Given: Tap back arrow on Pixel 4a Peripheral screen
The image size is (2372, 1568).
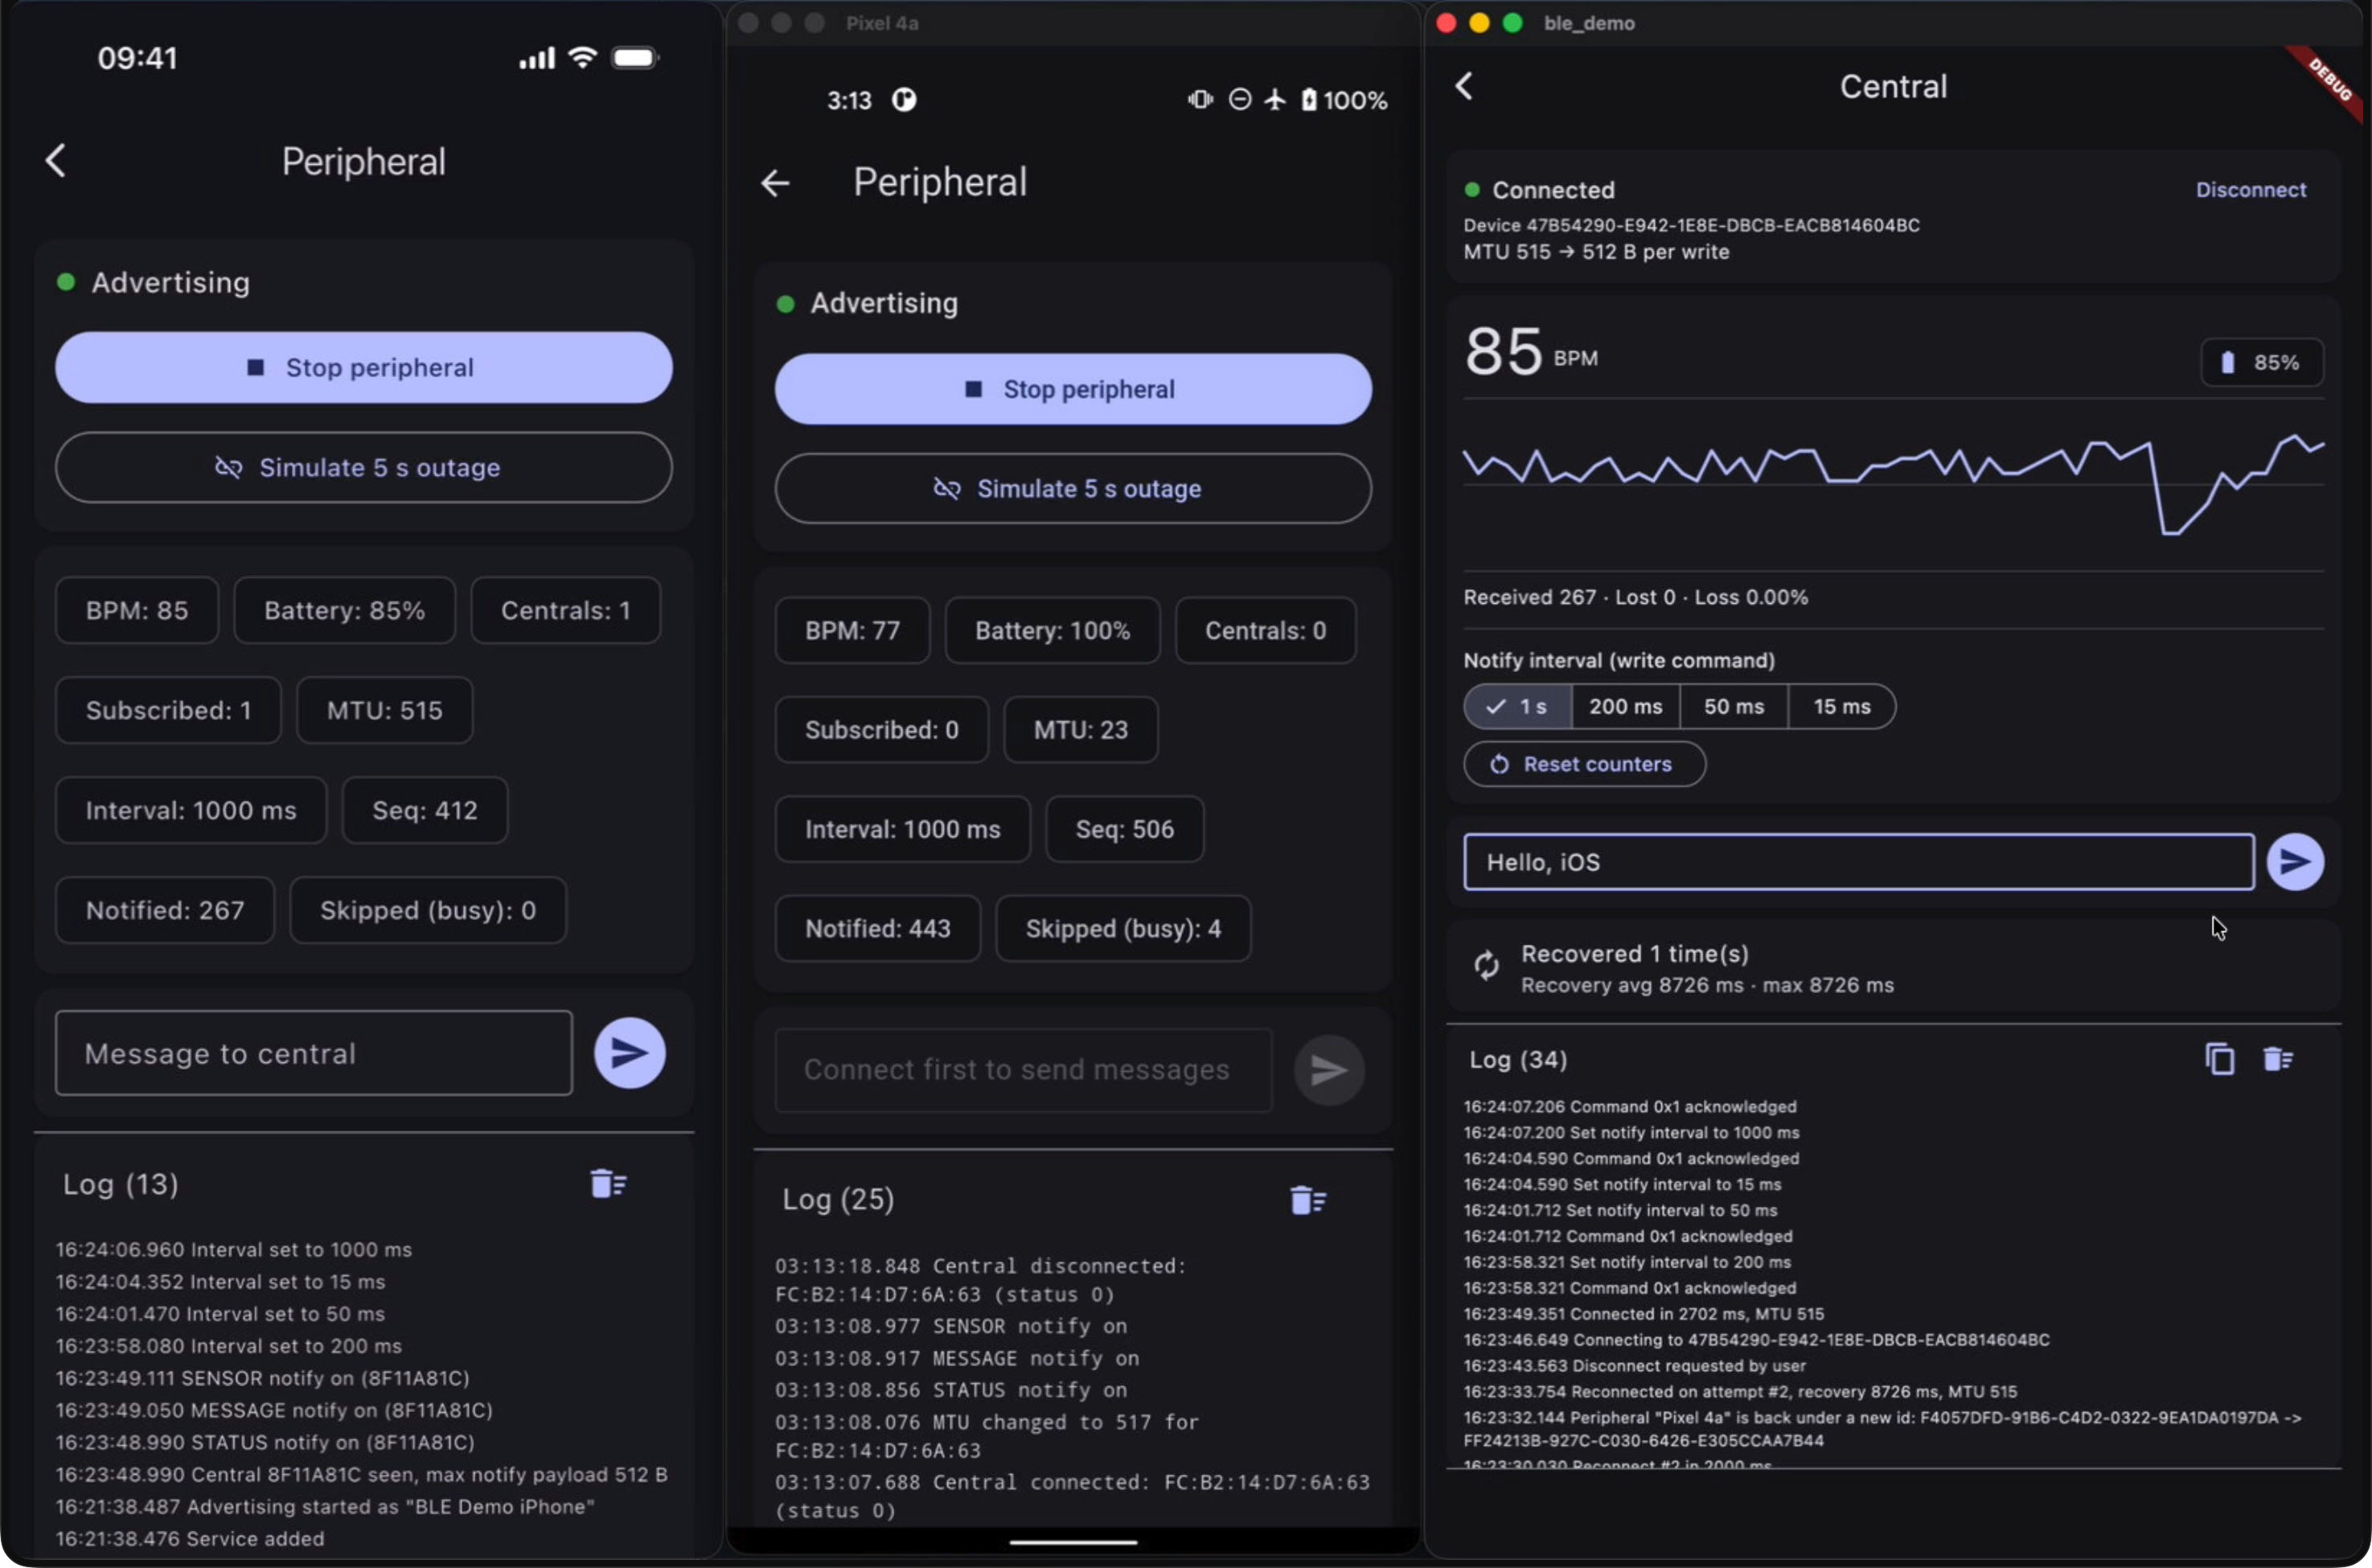Looking at the screenshot, I should [775, 183].
